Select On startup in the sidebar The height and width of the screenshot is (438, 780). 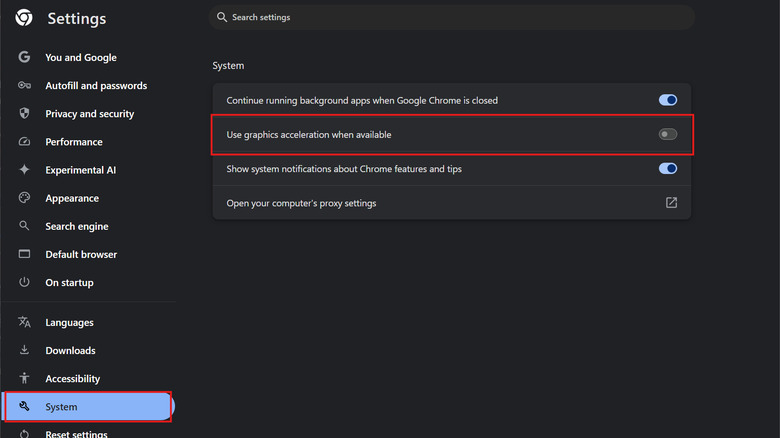tap(69, 282)
